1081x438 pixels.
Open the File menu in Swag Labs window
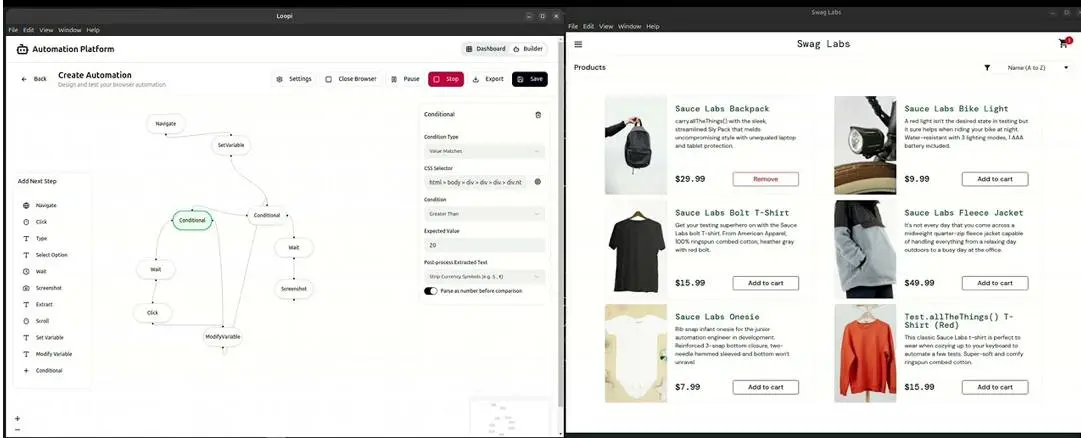click(x=573, y=26)
